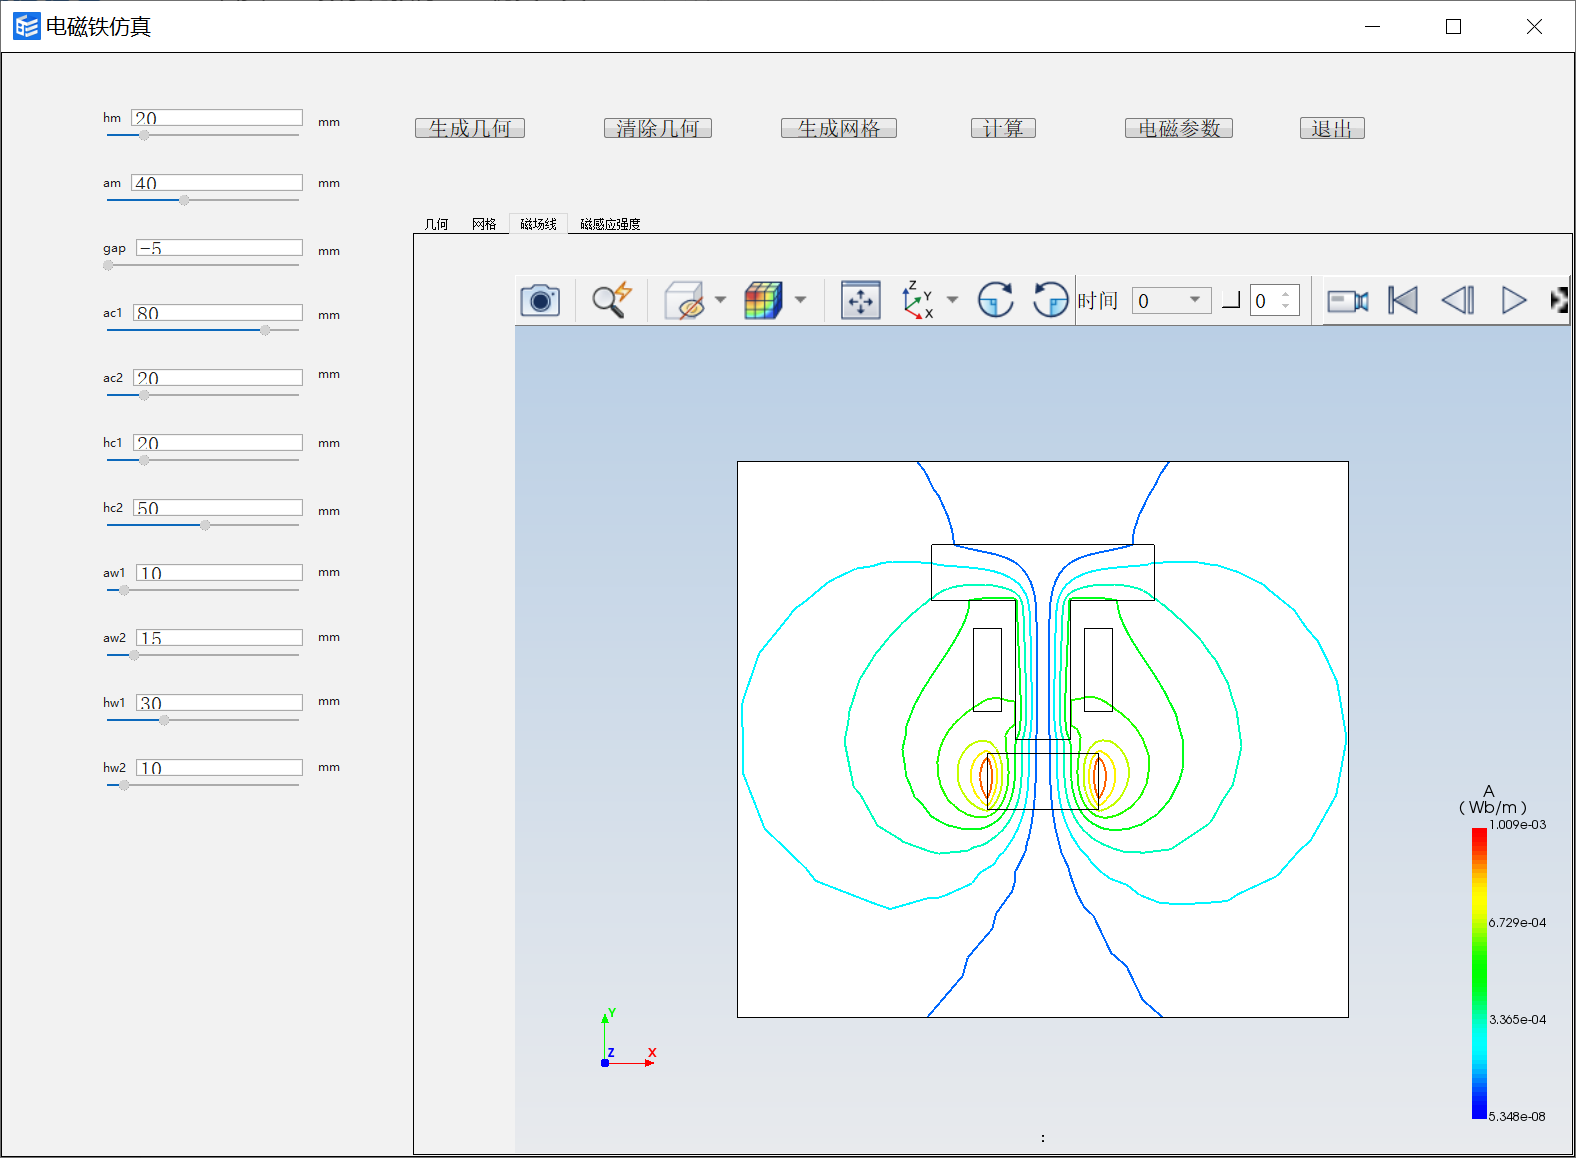
Task: Click the video camera record icon
Action: pos(1347,300)
